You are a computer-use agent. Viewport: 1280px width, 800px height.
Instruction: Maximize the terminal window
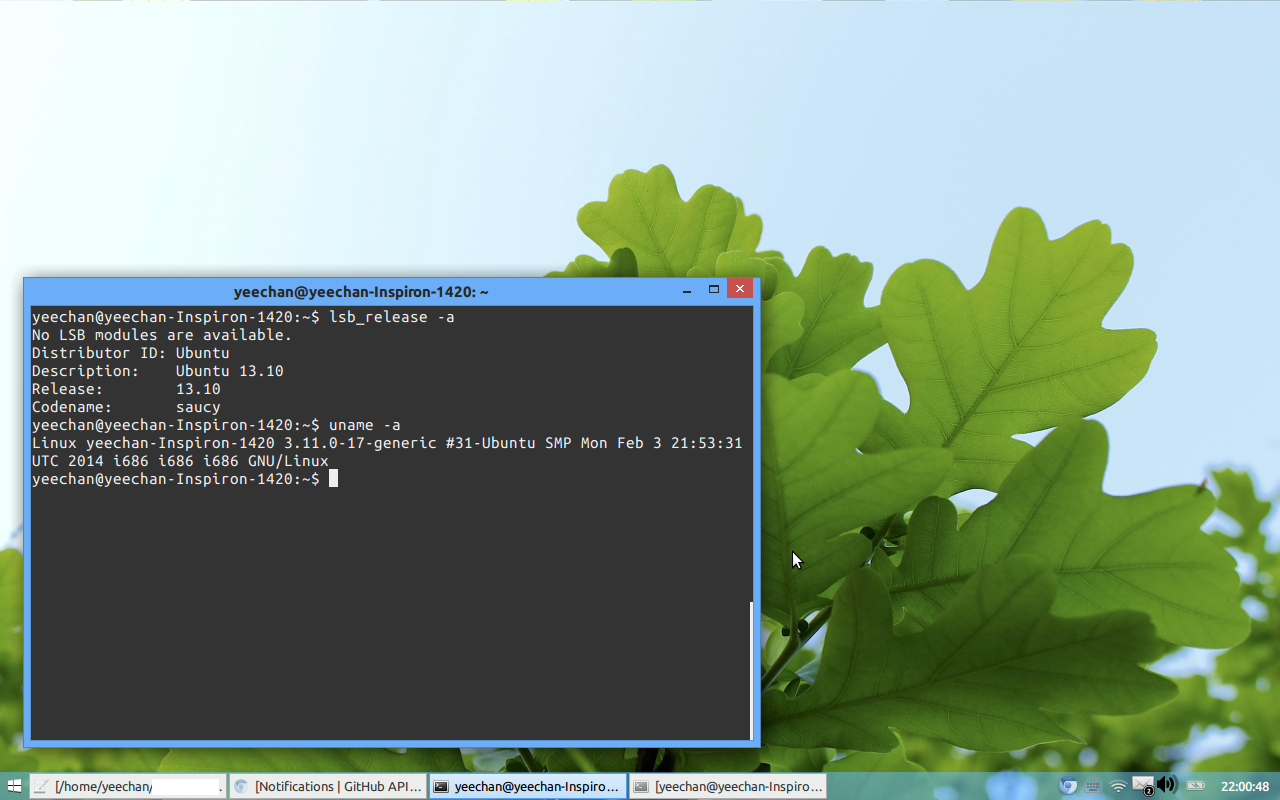(713, 290)
